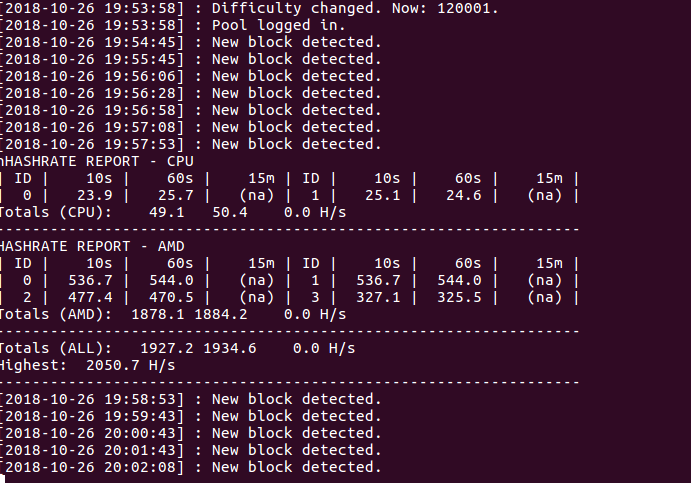Click the 'HASHRATE REPORT - CPU' heading
Screen dimensions: 691x483
(97, 161)
